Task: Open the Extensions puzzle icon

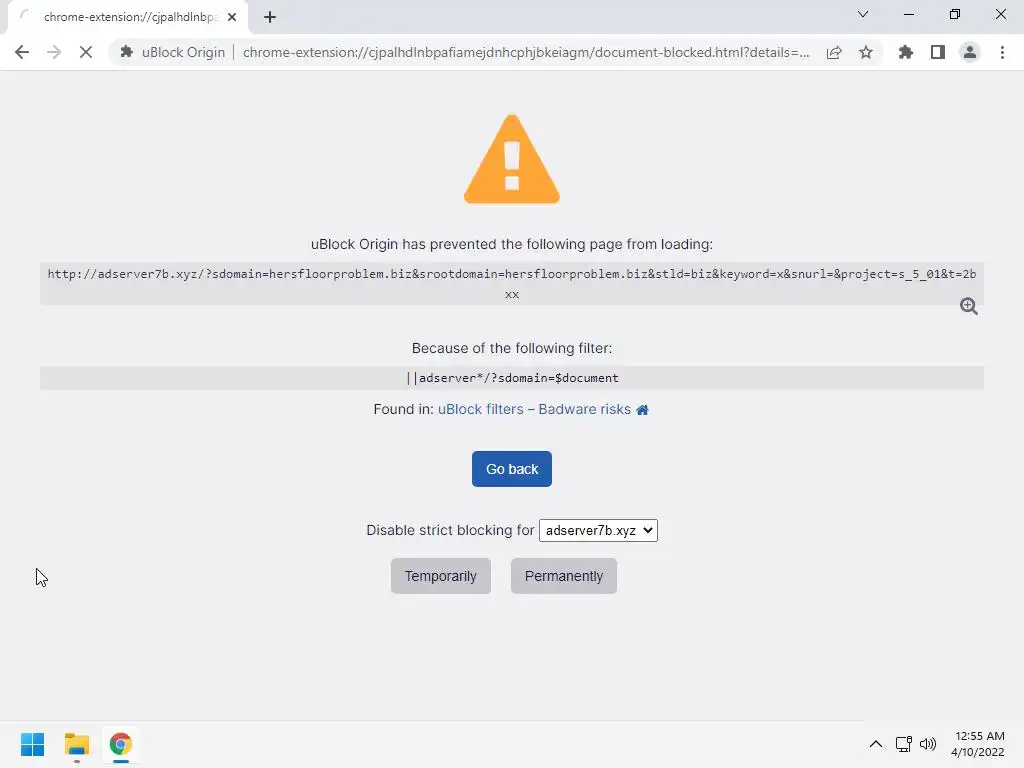Action: 905,52
